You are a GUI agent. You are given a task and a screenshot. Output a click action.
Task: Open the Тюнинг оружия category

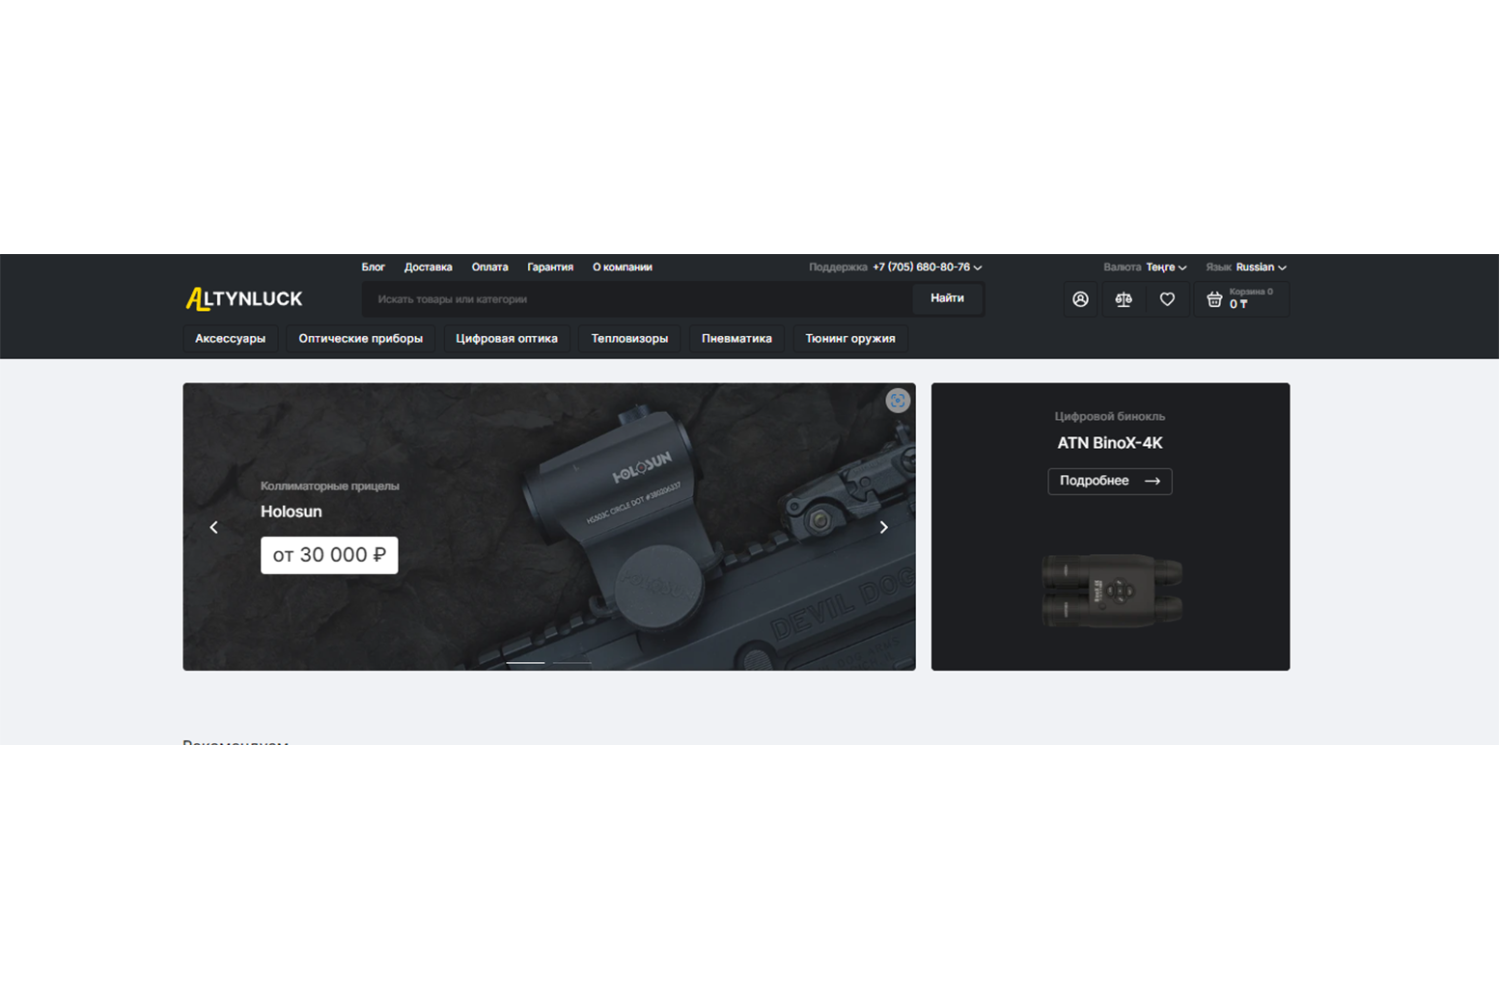click(850, 339)
